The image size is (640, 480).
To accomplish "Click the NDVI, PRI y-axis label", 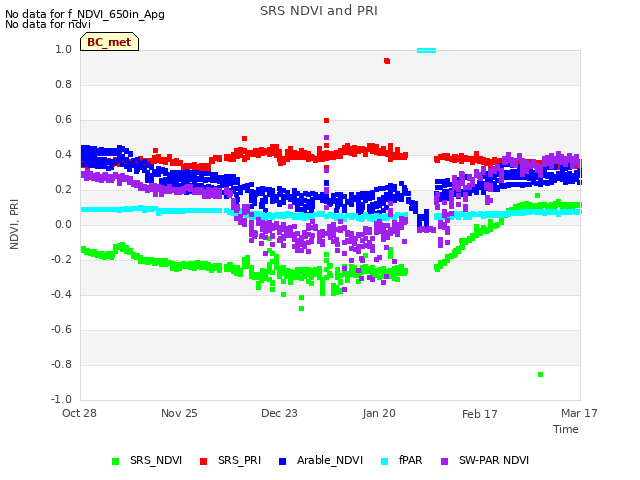I will [14, 224].
